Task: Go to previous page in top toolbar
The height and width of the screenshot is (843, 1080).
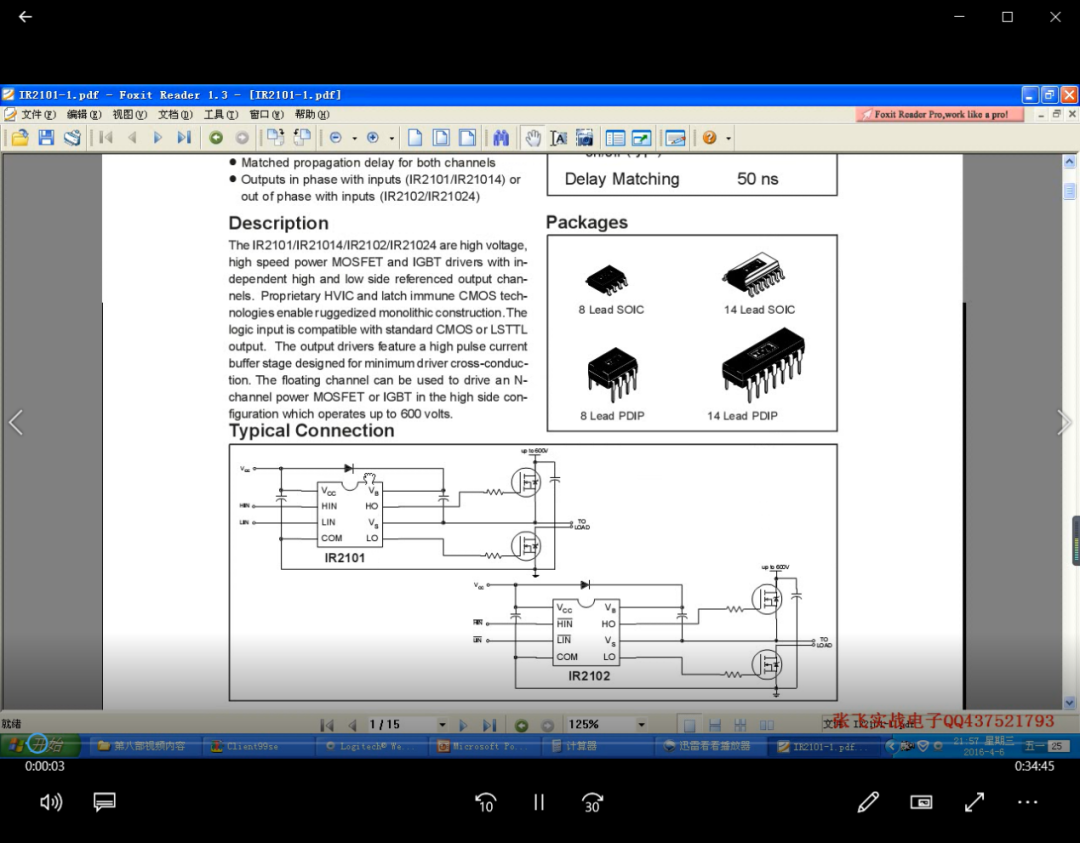Action: point(132,138)
